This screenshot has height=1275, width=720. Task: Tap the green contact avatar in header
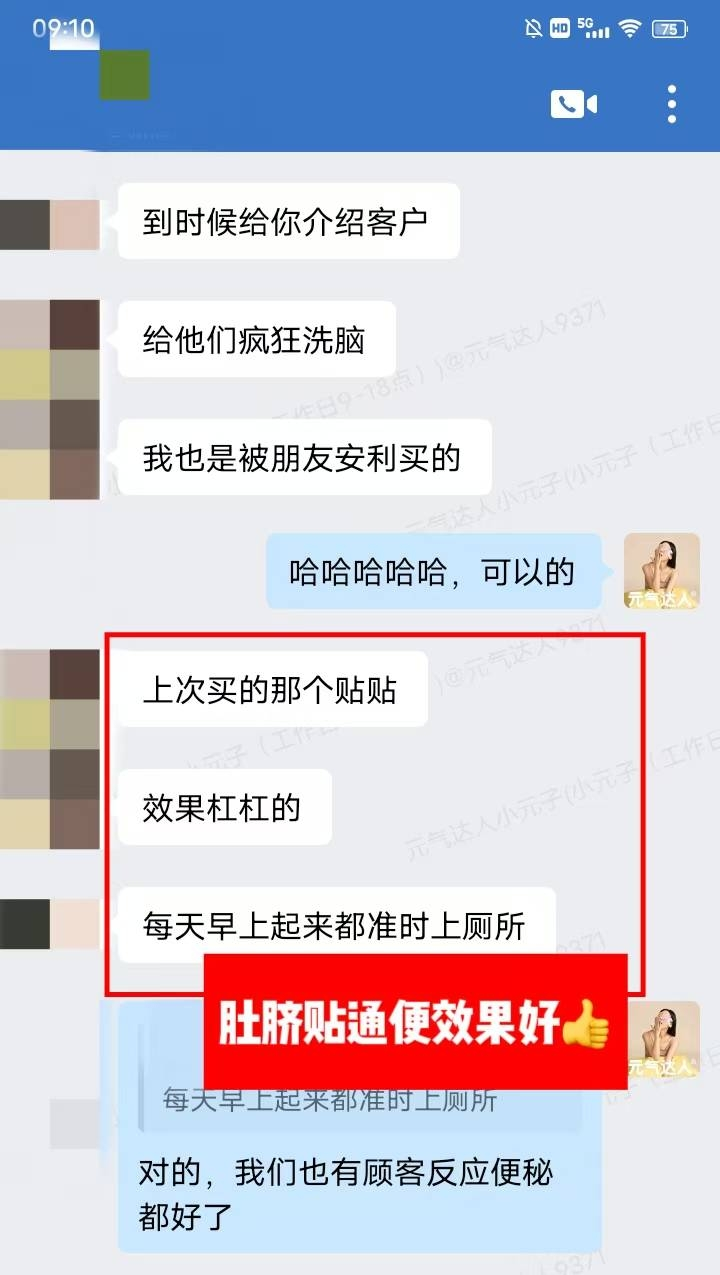[125, 75]
